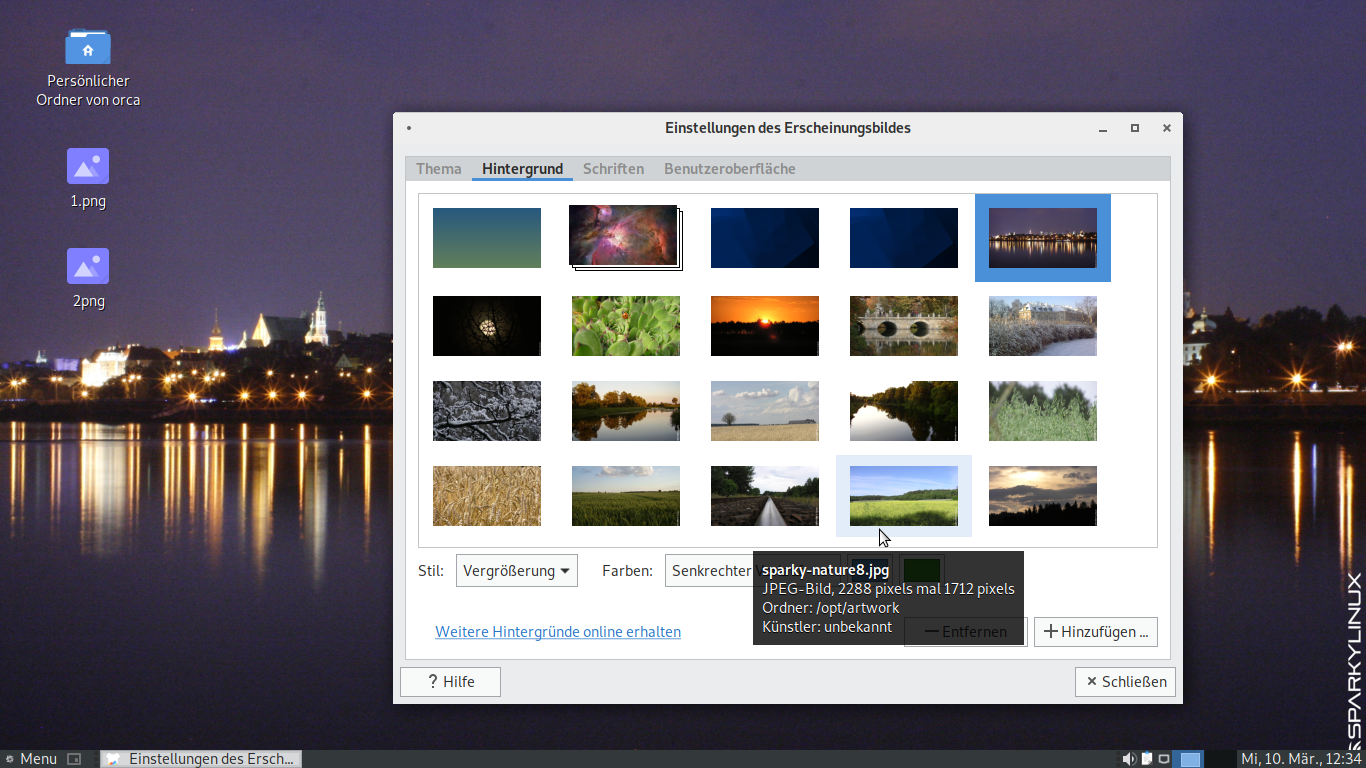Viewport: 1366px width, 768px height.
Task: Click the Hinzufügen button
Action: click(x=1096, y=632)
